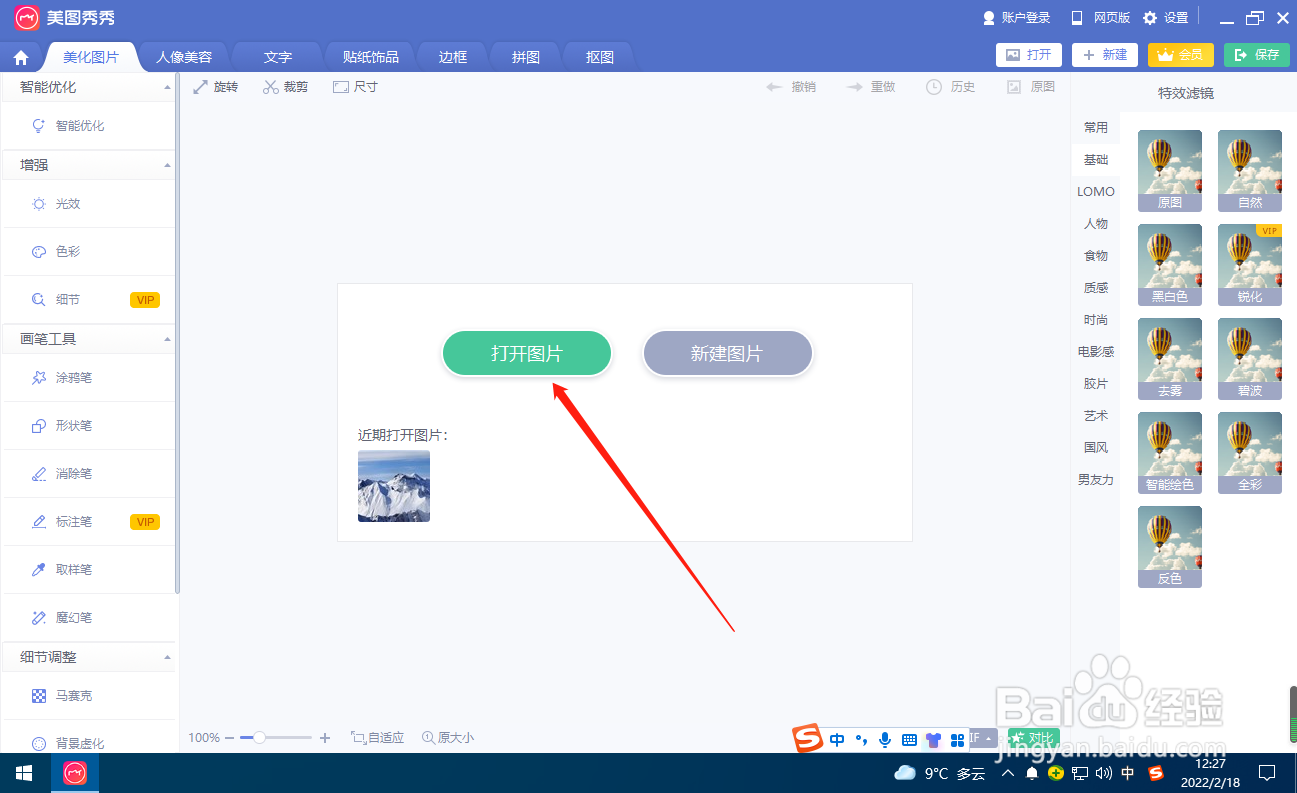
Task: Open the 尺寸 size adjustment tool
Action: [x=354, y=86]
